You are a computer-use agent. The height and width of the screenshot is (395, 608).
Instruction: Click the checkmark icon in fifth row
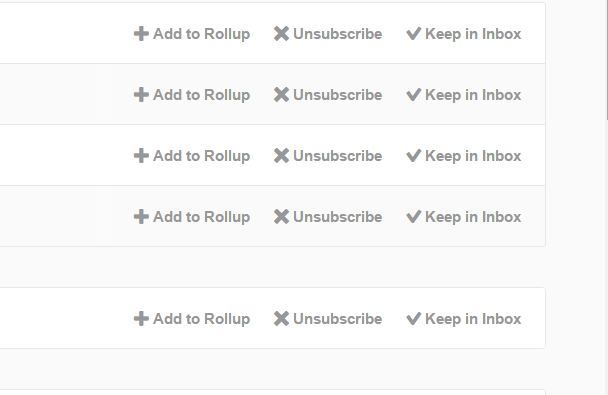pos(413,319)
